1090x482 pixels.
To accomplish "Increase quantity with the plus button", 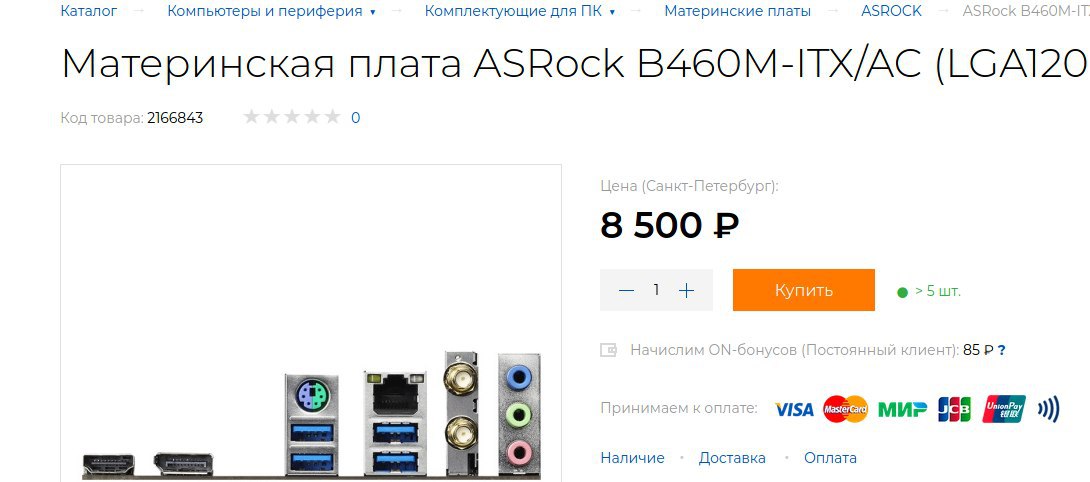I will 686,290.
